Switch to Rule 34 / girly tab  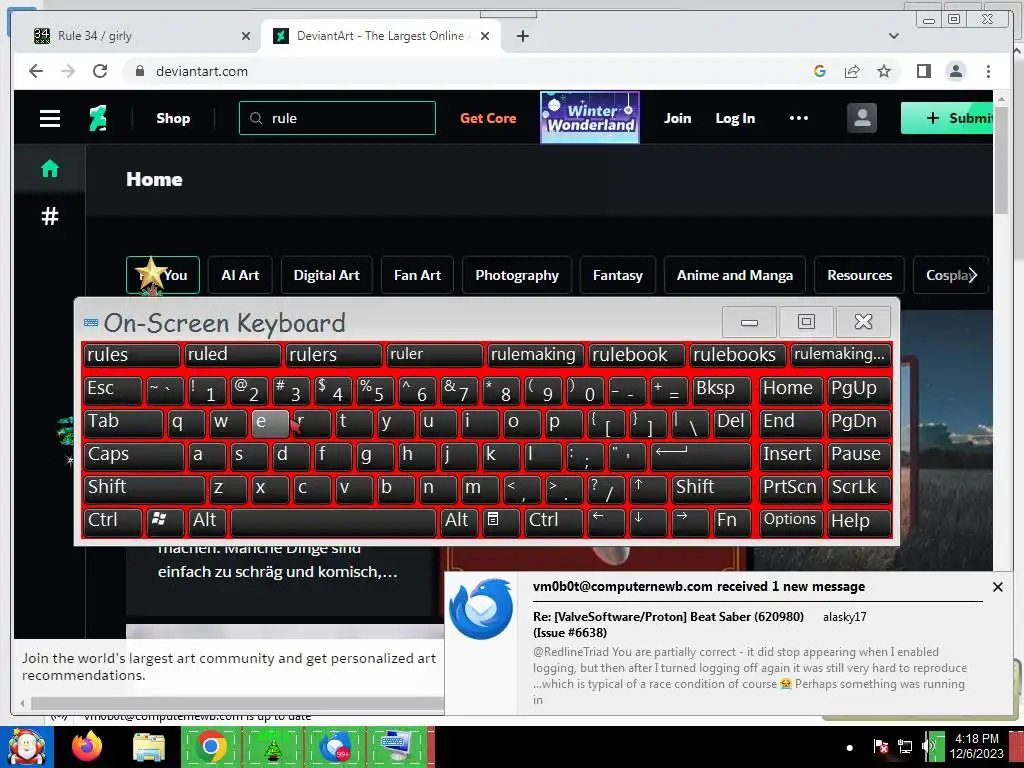tap(142, 36)
